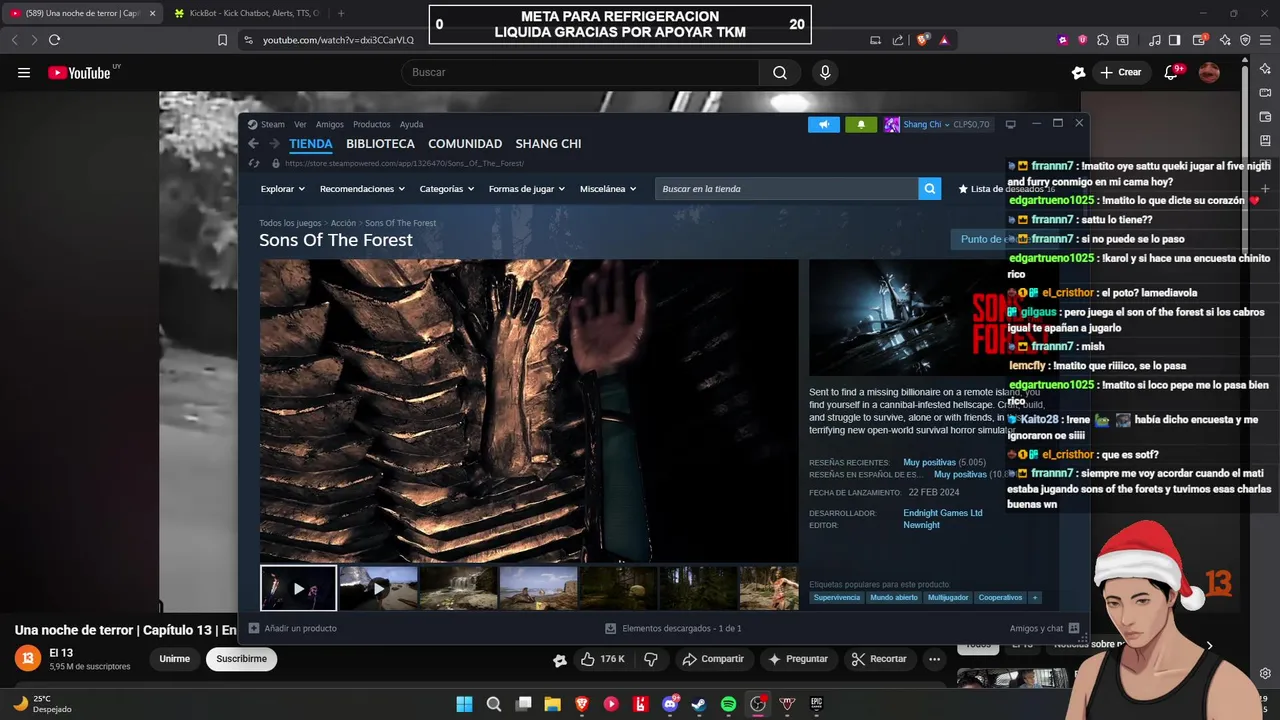Reload the page in the browser
The height and width of the screenshot is (720, 1280).
click(54, 40)
